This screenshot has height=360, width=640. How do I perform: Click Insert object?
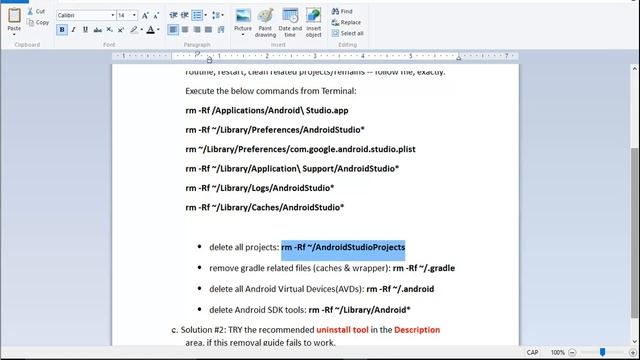click(x=313, y=23)
